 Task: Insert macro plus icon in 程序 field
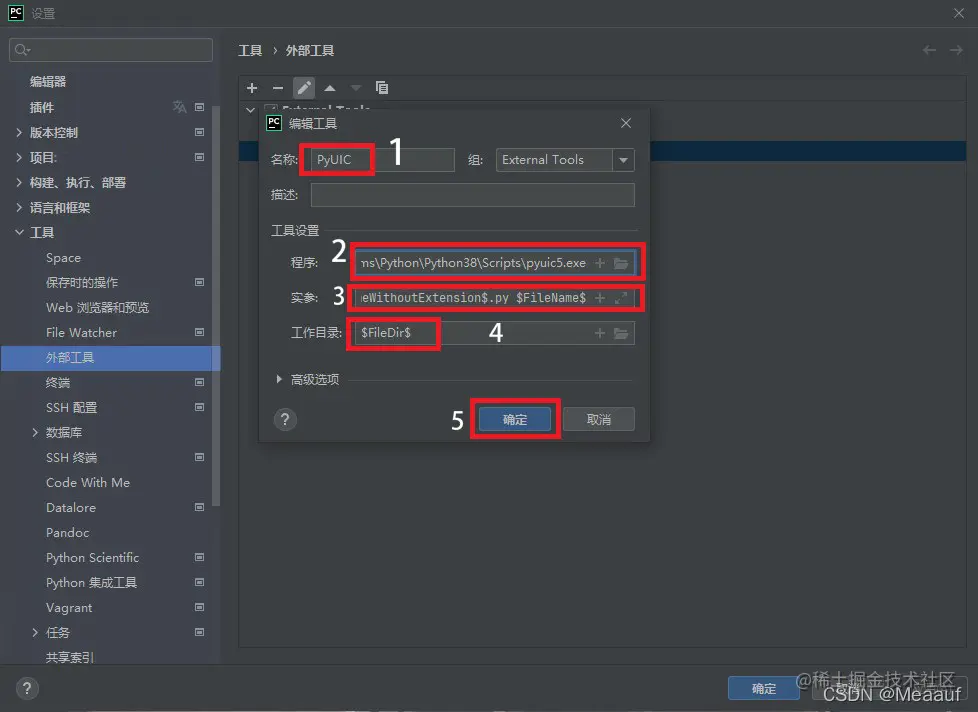(599, 263)
